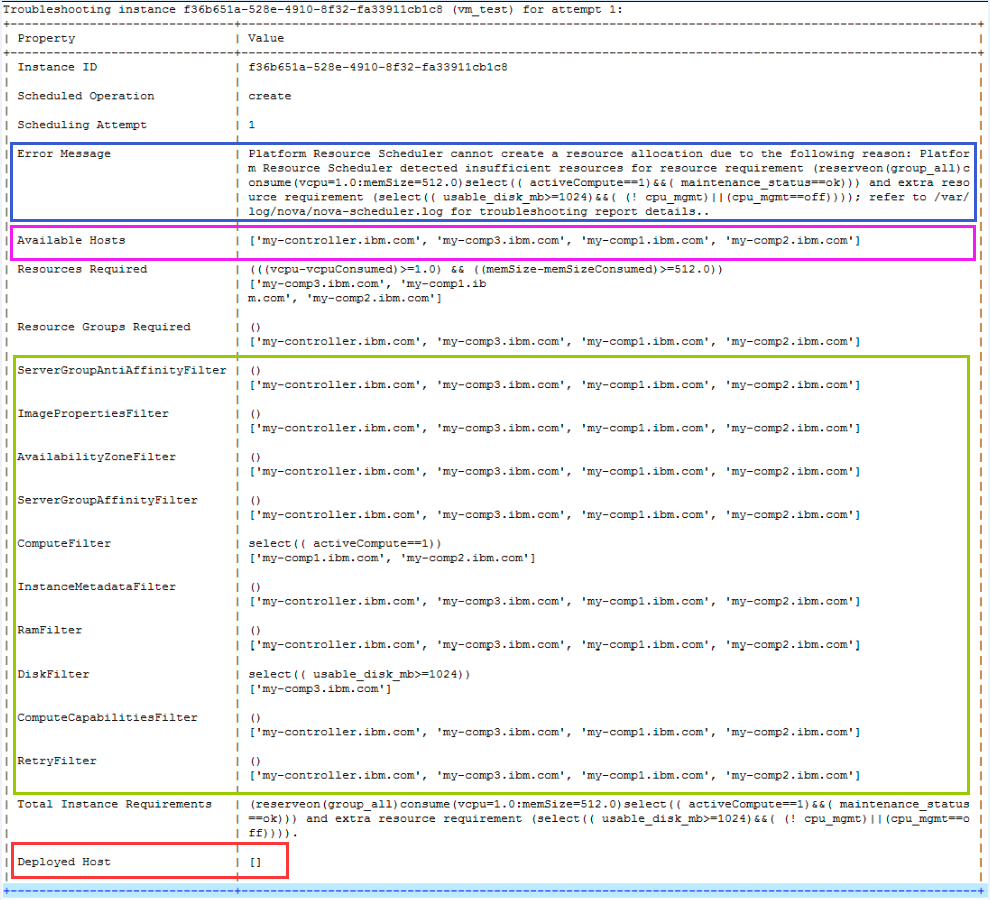
Task: Select the 'Resource Groups Required' label
Action: (x=104, y=327)
